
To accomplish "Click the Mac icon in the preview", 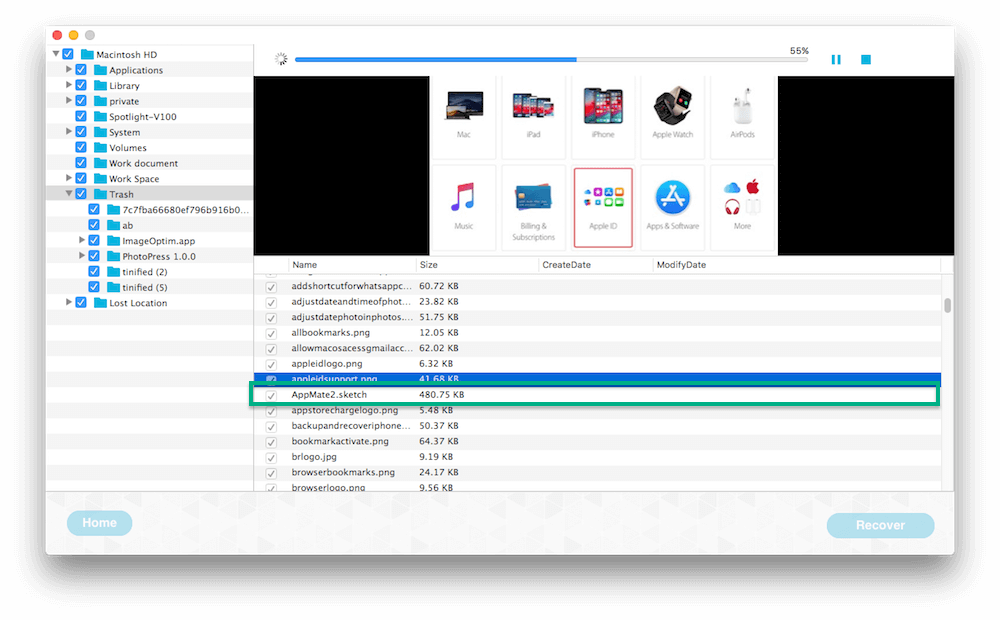I will (x=464, y=105).
